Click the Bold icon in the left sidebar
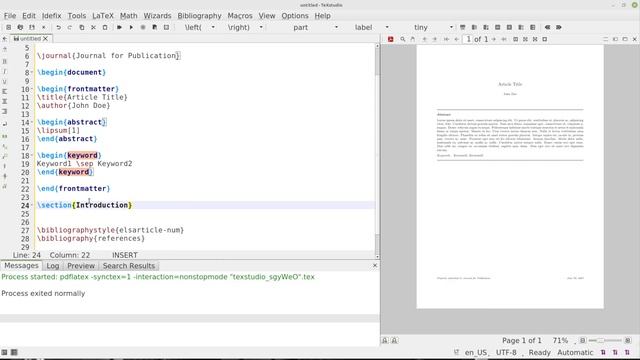Screen dimensions: 640x360 tap(4, 61)
